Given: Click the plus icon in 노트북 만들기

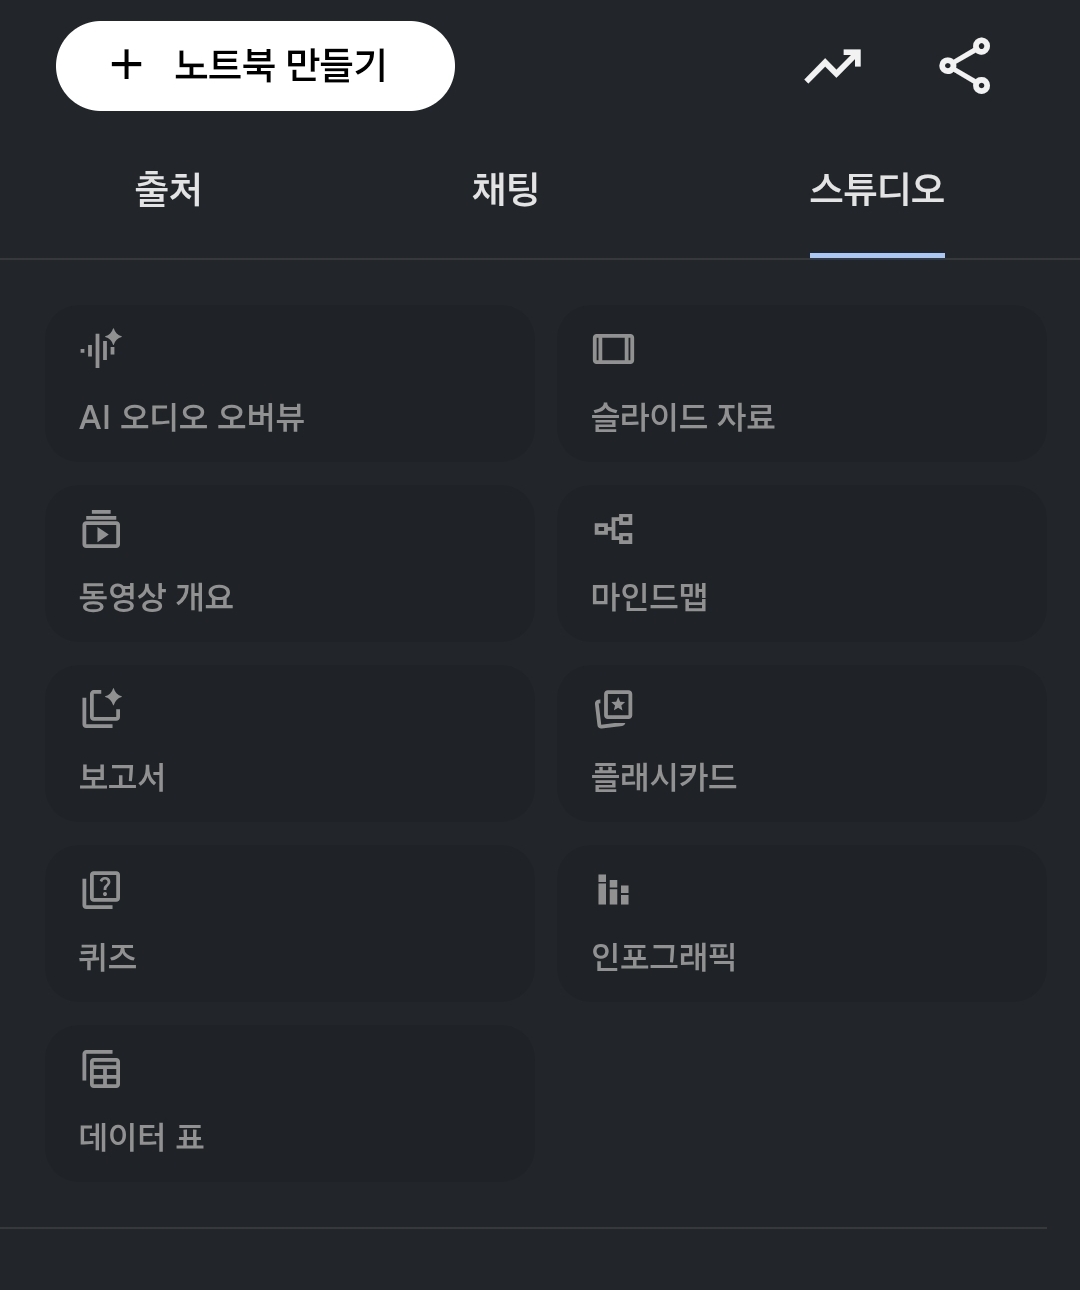Looking at the screenshot, I should tap(127, 66).
